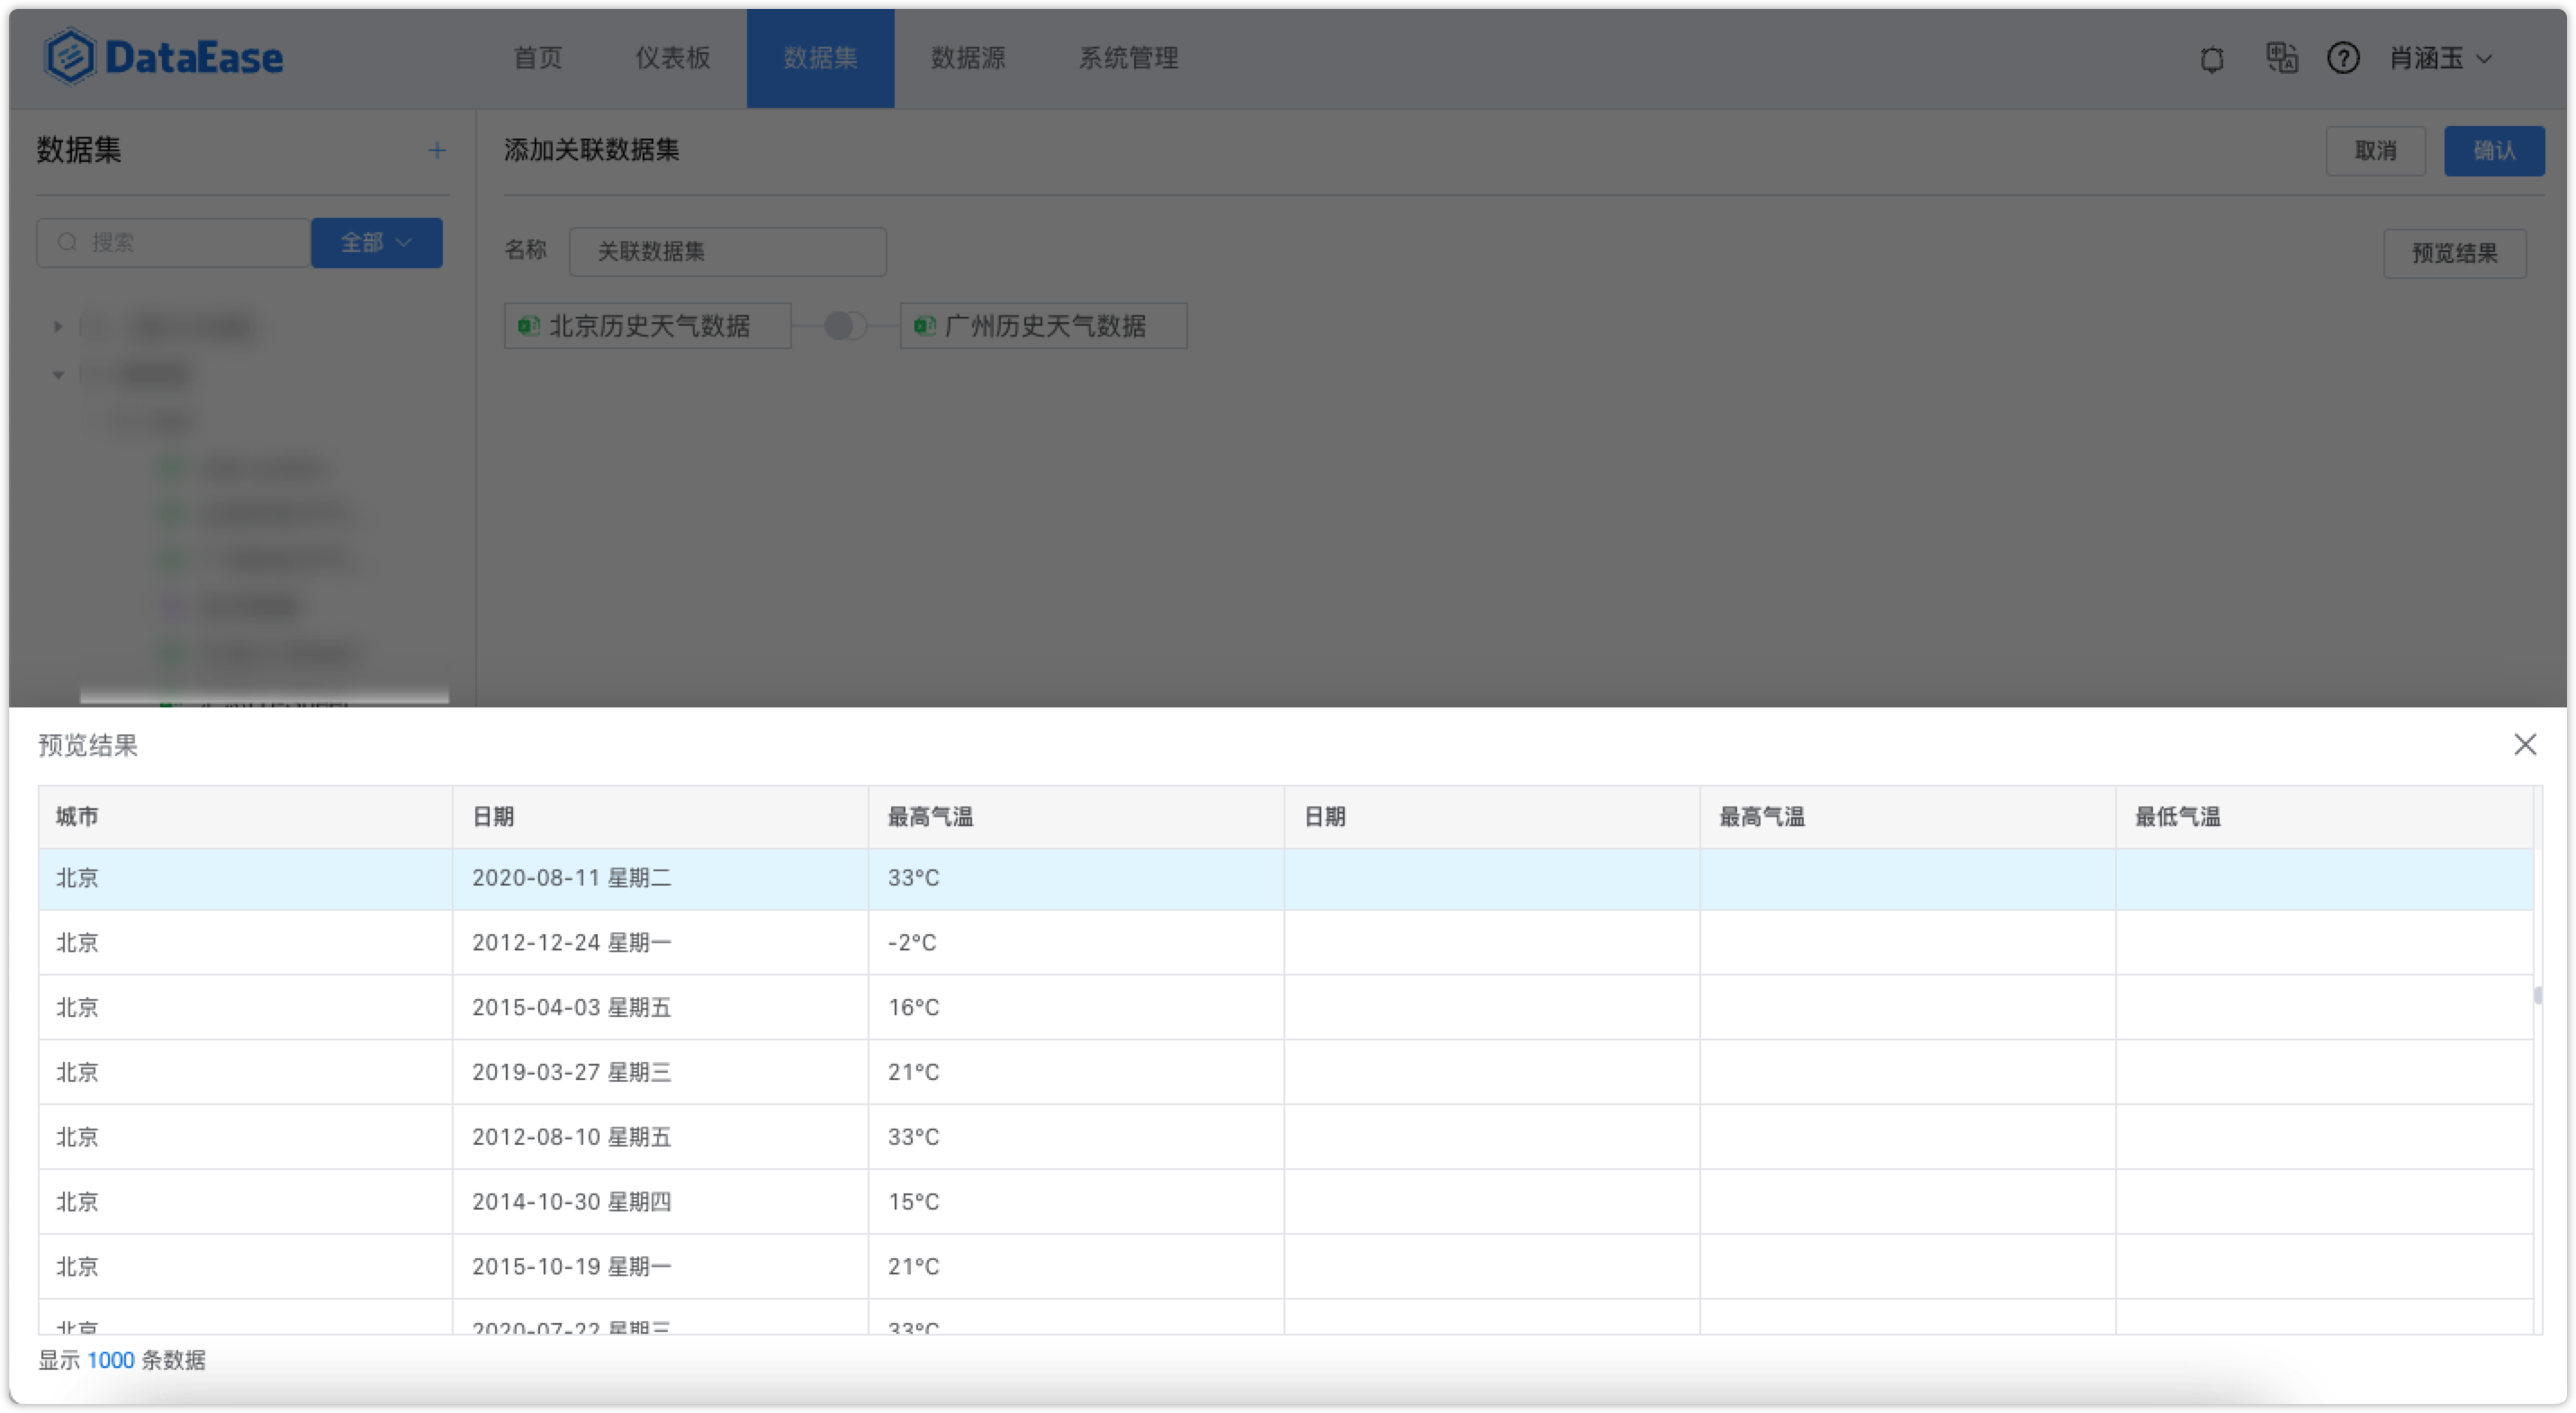The height and width of the screenshot is (1413, 2576).
Task: Add a new dataset with plus icon
Action: (437, 150)
